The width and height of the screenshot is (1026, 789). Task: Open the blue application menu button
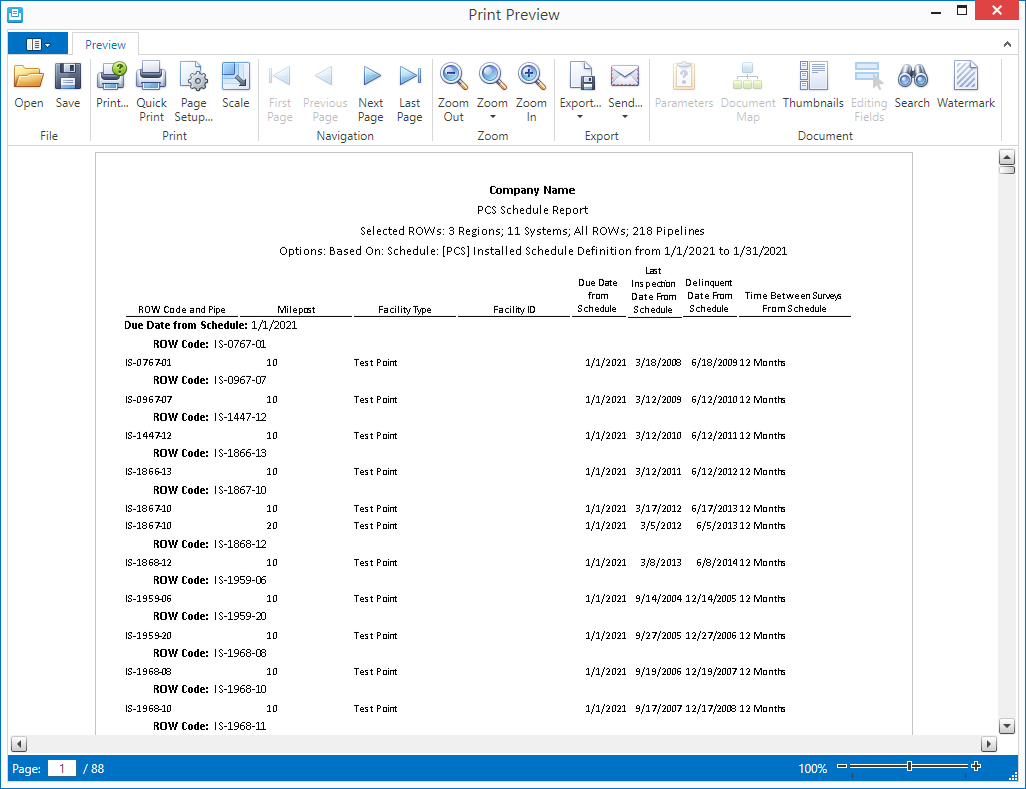tap(38, 44)
